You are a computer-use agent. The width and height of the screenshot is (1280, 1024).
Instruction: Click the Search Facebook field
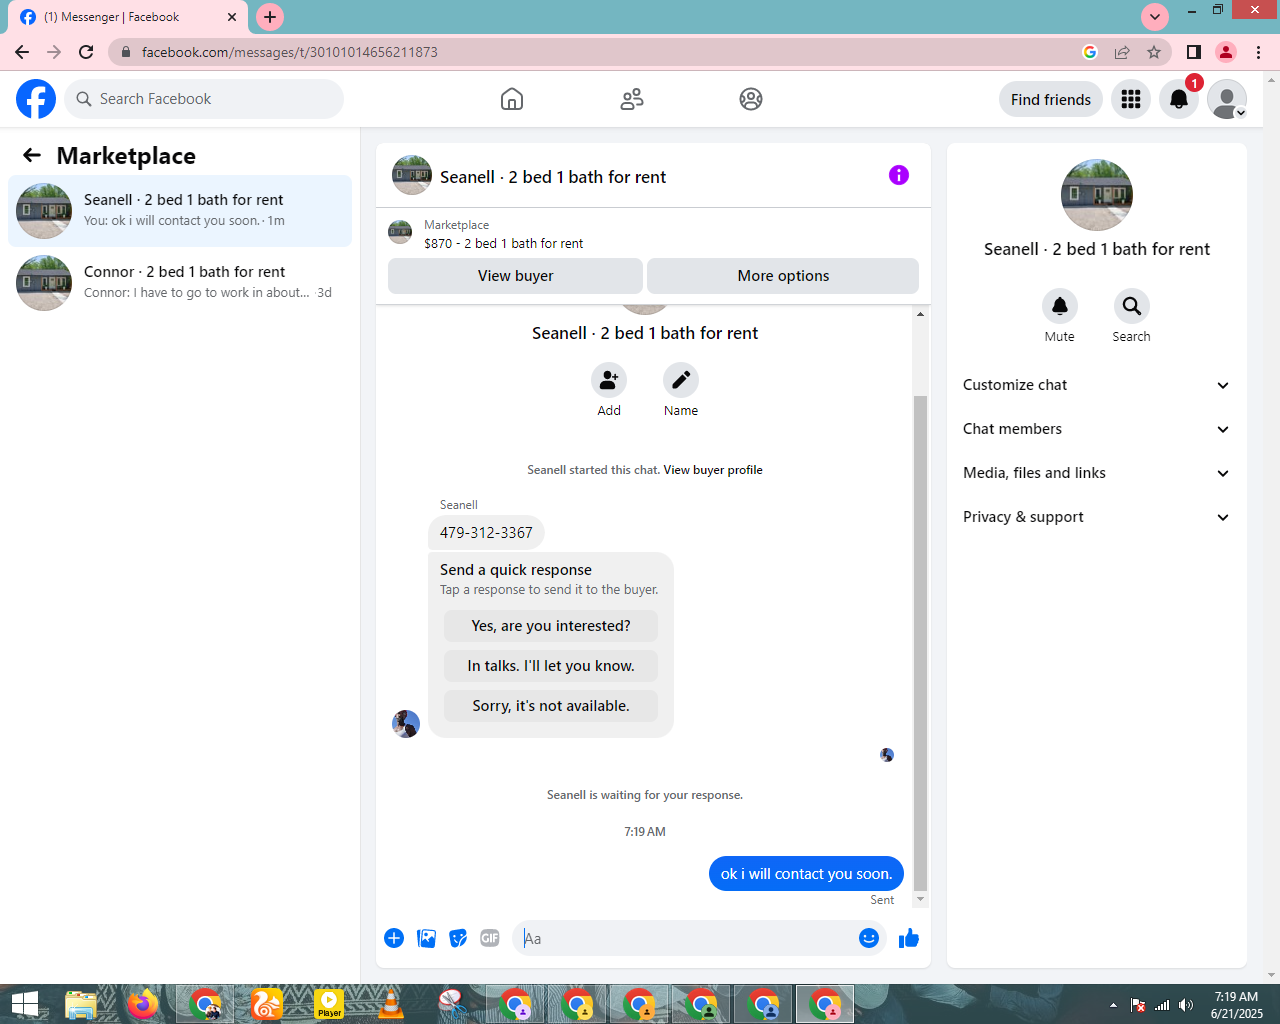coord(204,99)
